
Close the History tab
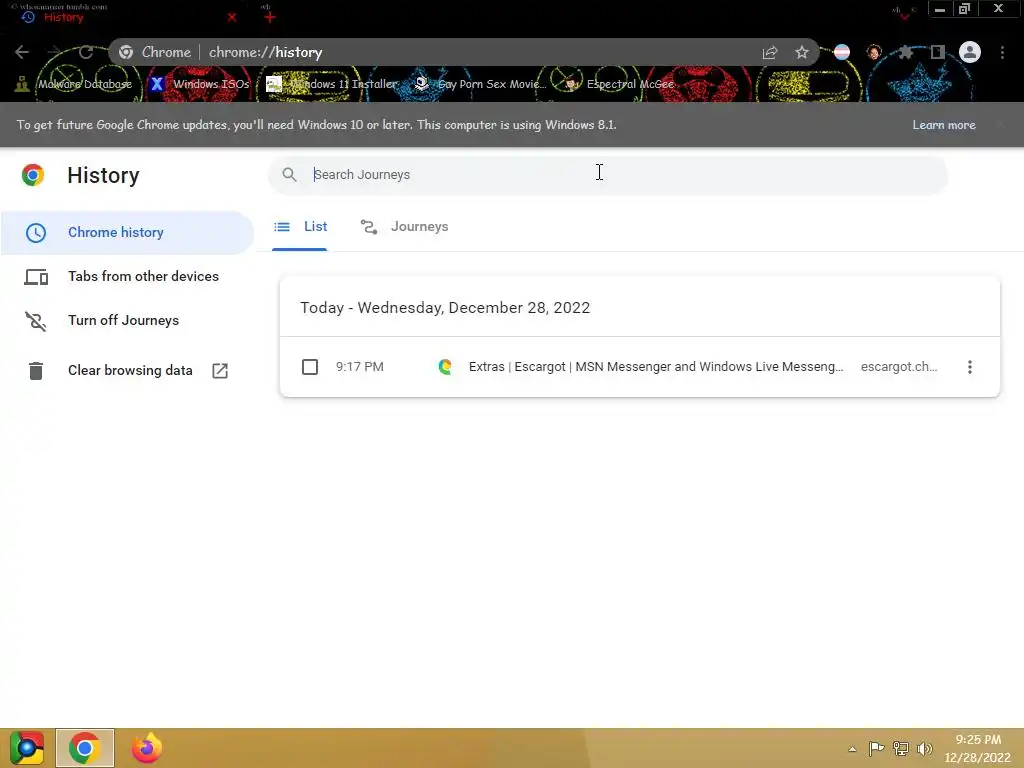(x=232, y=17)
